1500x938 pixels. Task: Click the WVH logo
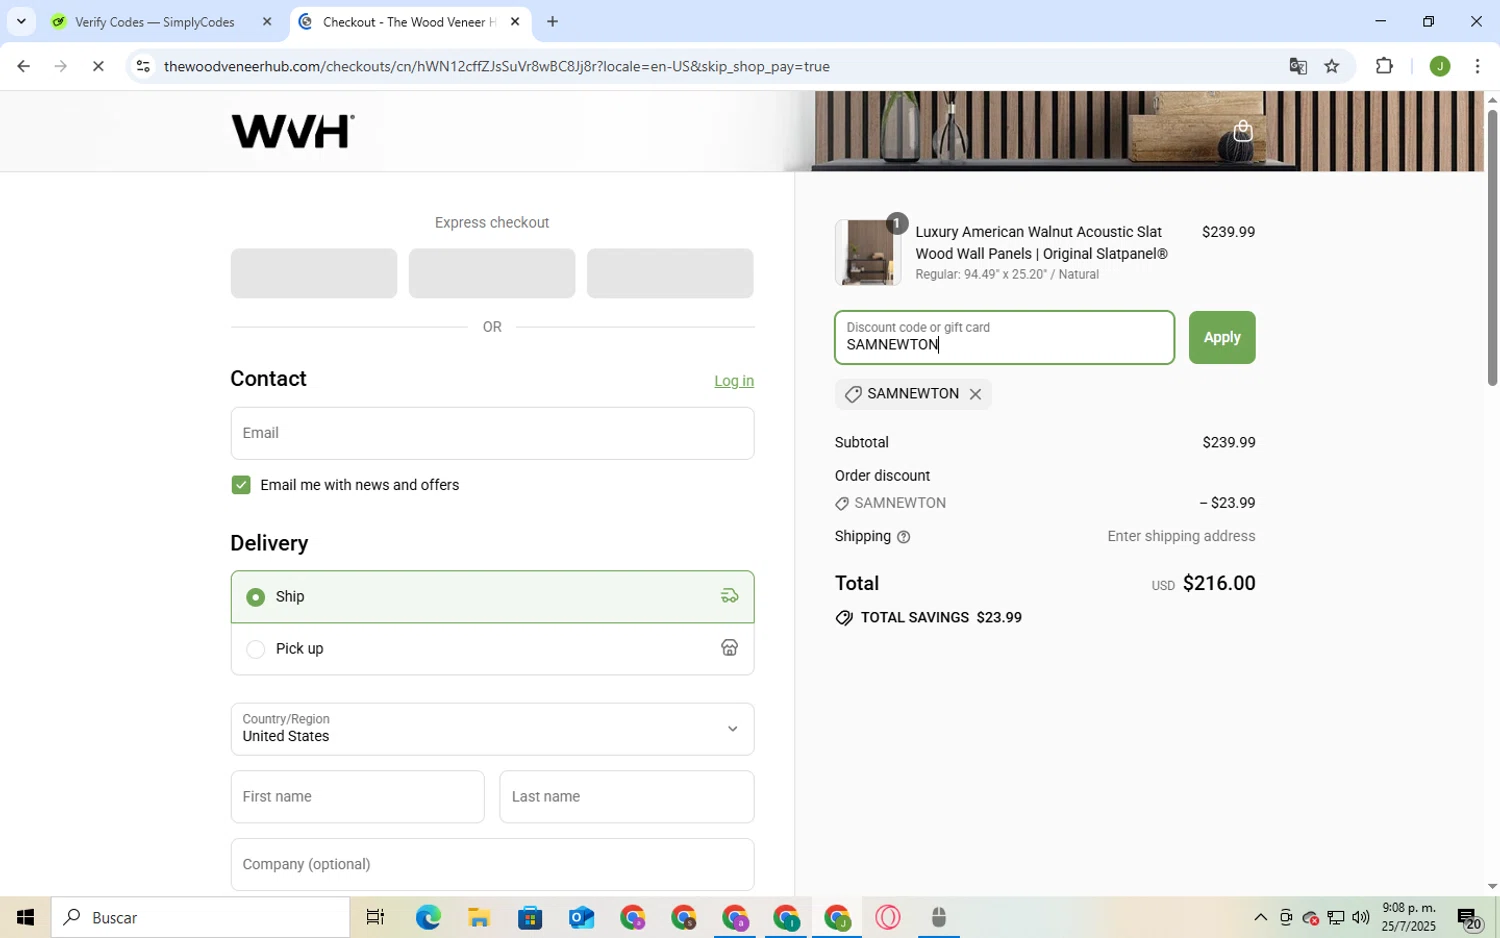tap(293, 131)
